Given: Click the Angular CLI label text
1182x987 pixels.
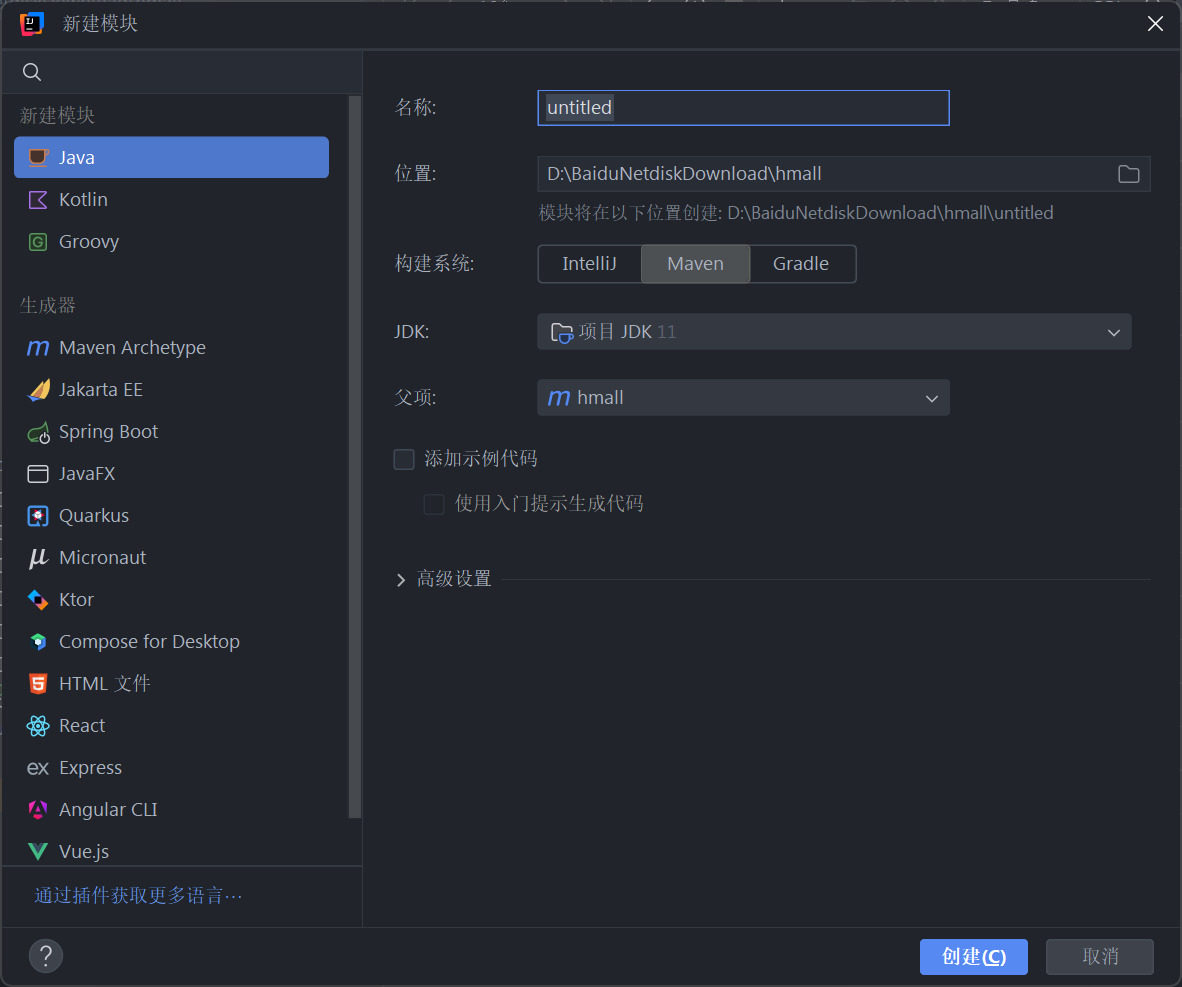Looking at the screenshot, I should pyautogui.click(x=109, y=810).
